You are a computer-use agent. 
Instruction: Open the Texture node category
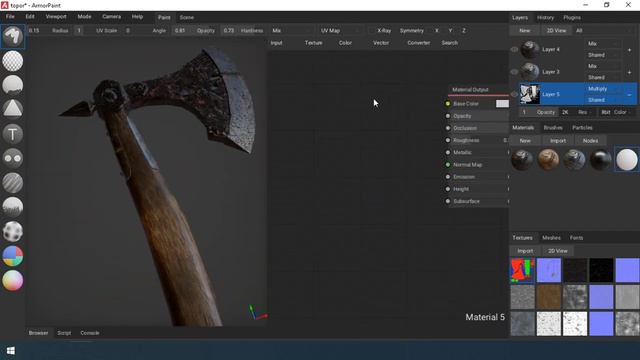[313, 43]
